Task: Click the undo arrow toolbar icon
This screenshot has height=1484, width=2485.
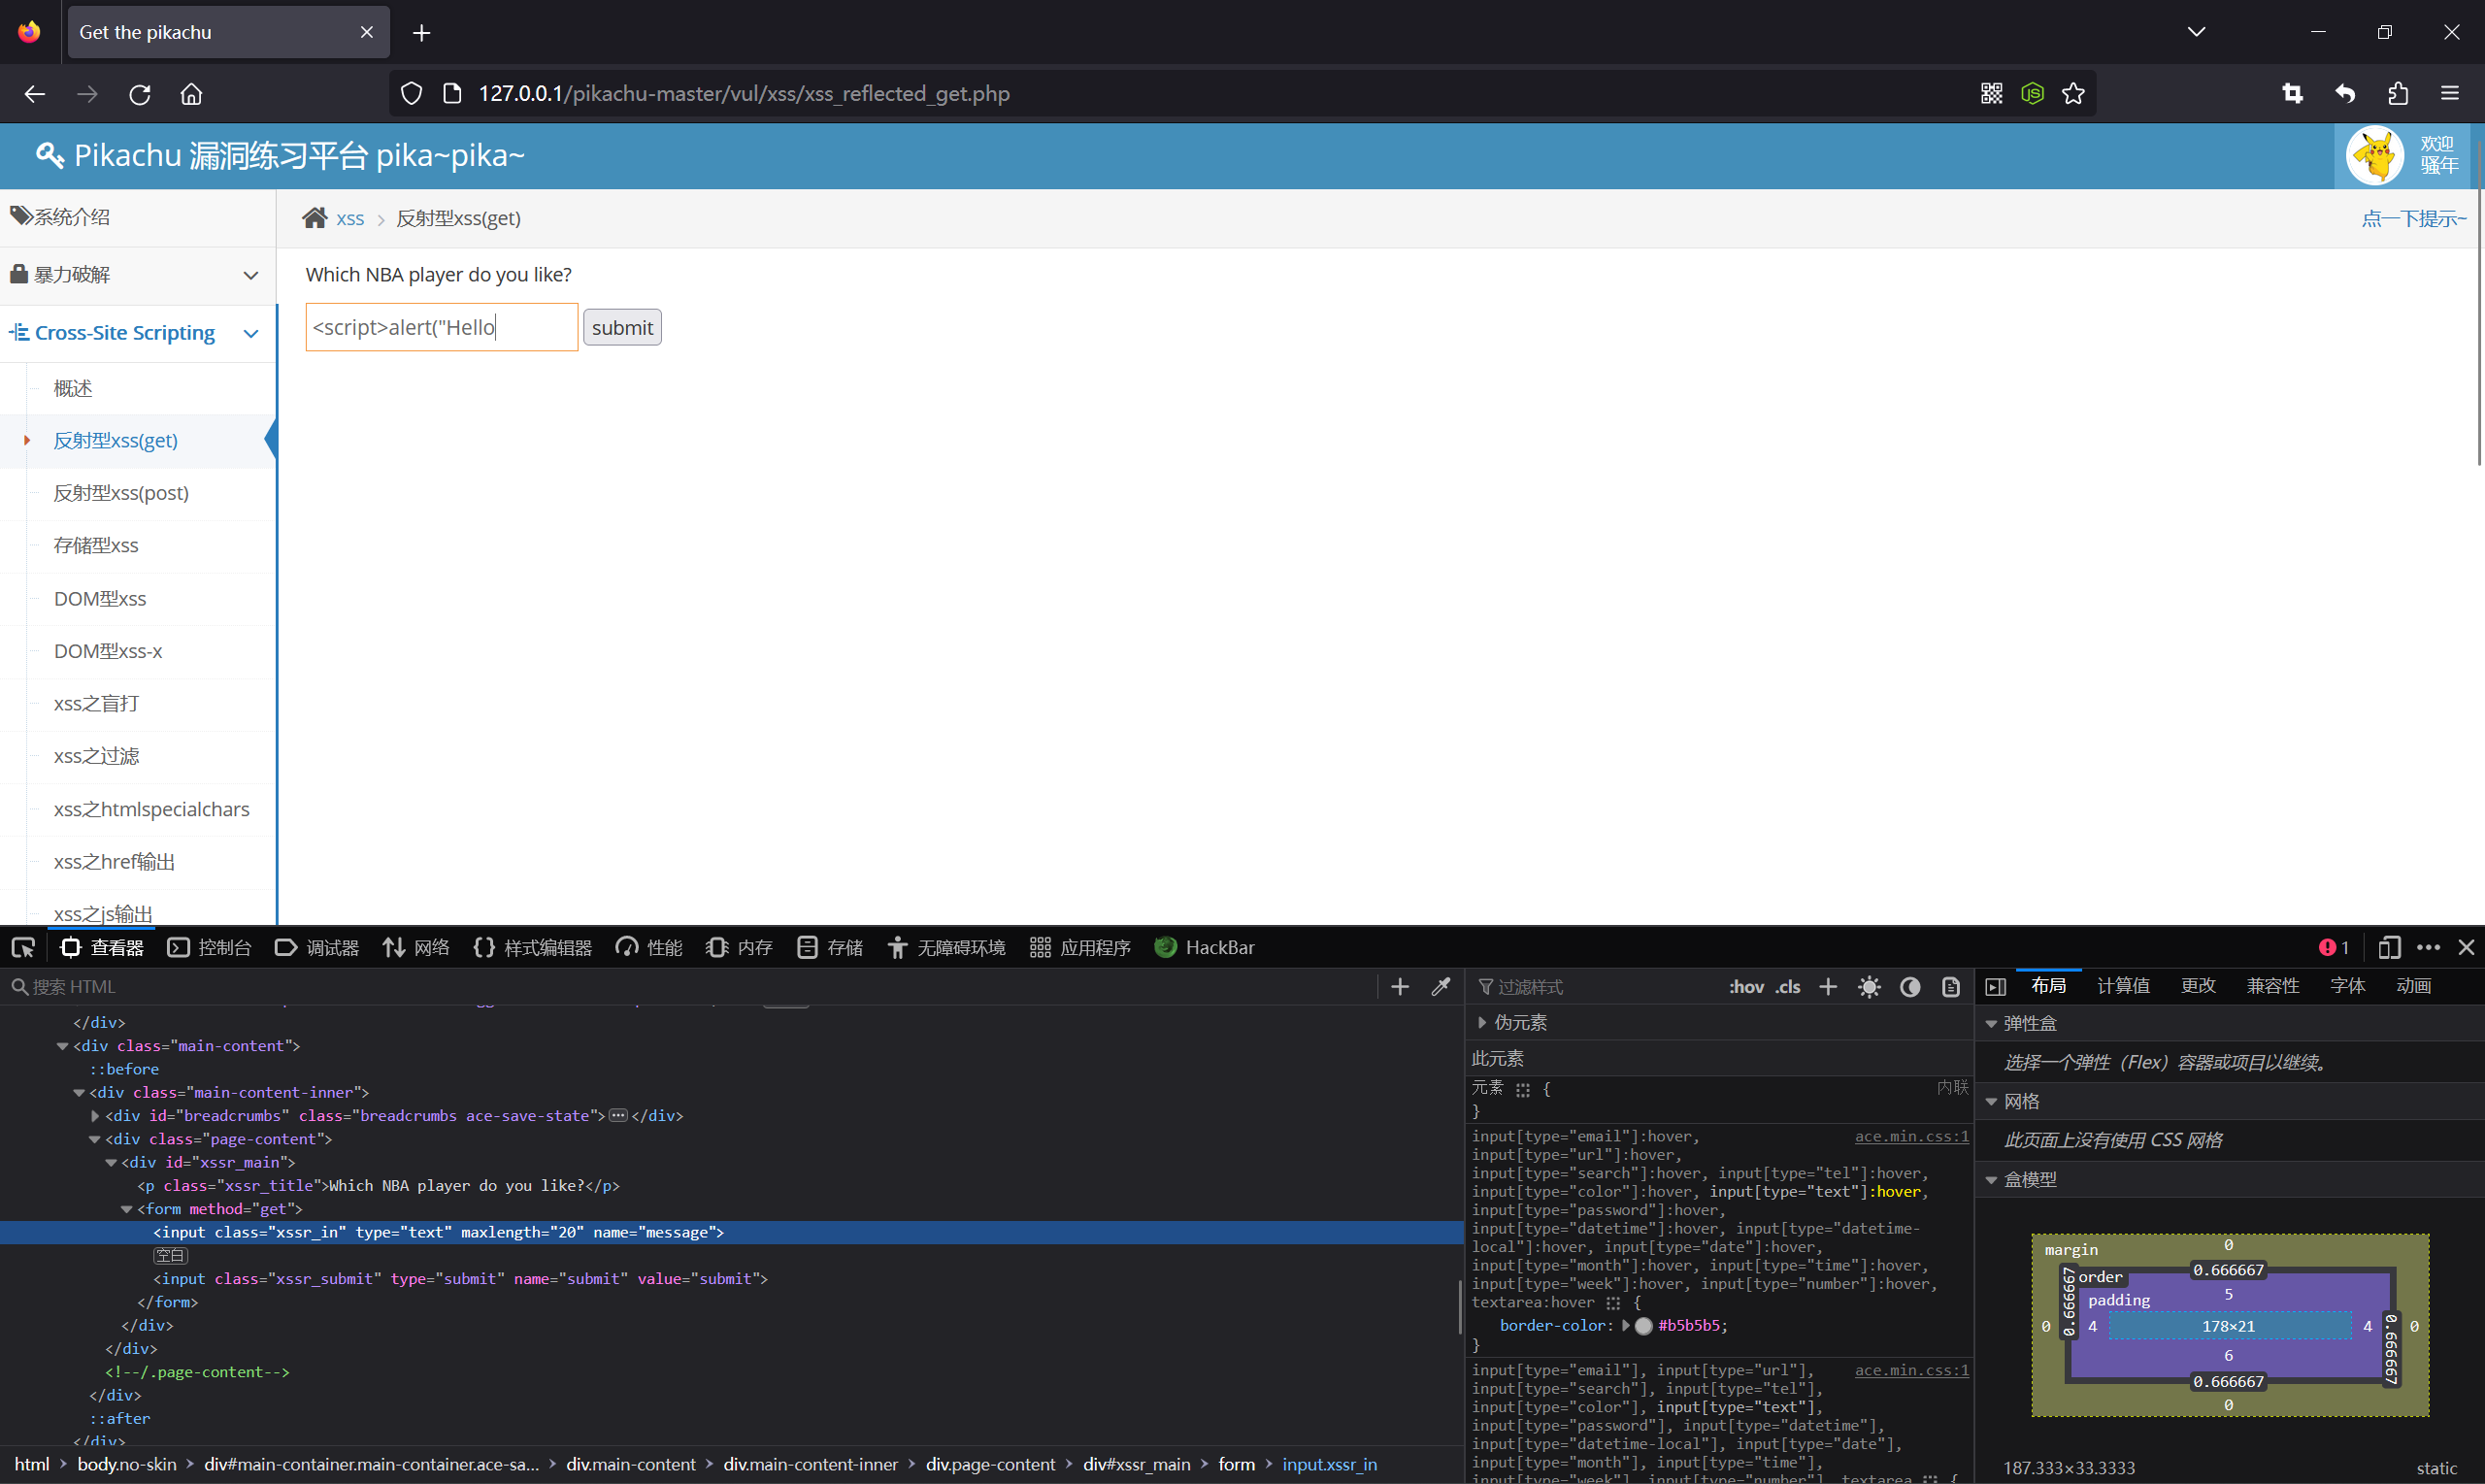Action: click(x=2345, y=94)
